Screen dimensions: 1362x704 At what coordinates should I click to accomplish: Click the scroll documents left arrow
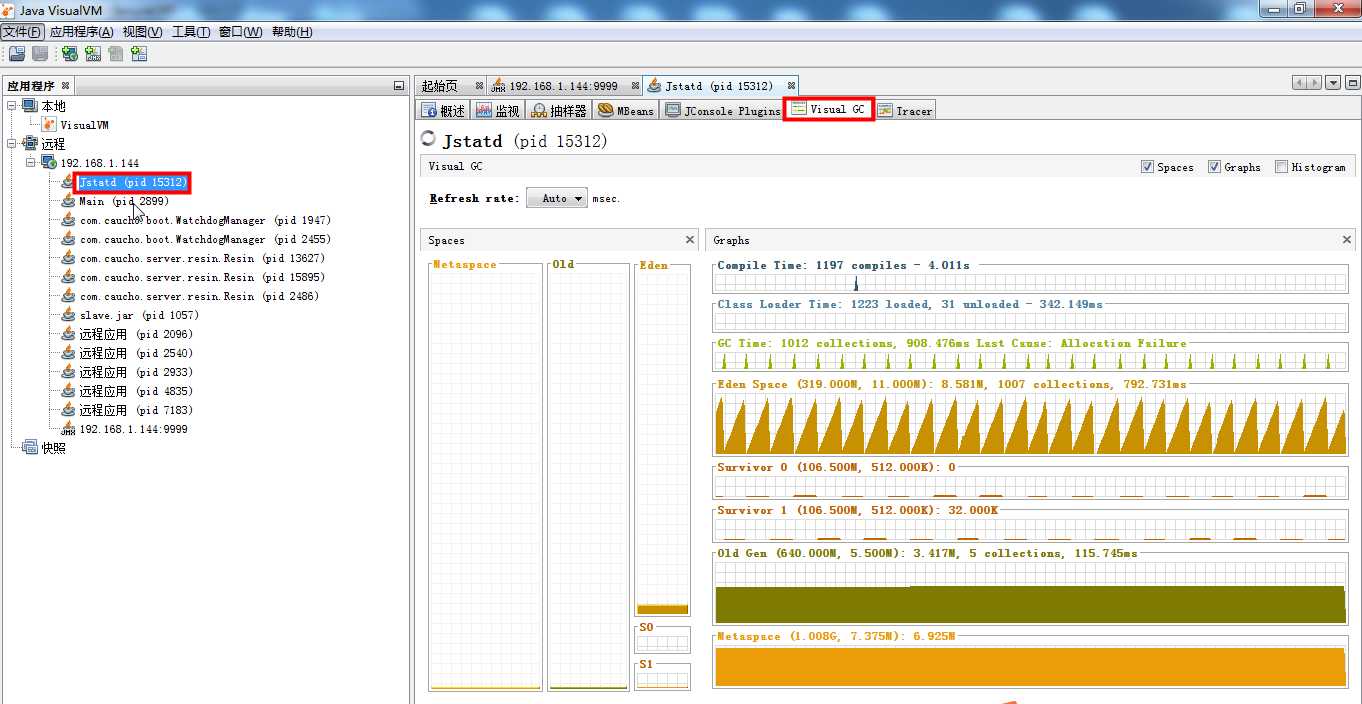coord(1300,84)
